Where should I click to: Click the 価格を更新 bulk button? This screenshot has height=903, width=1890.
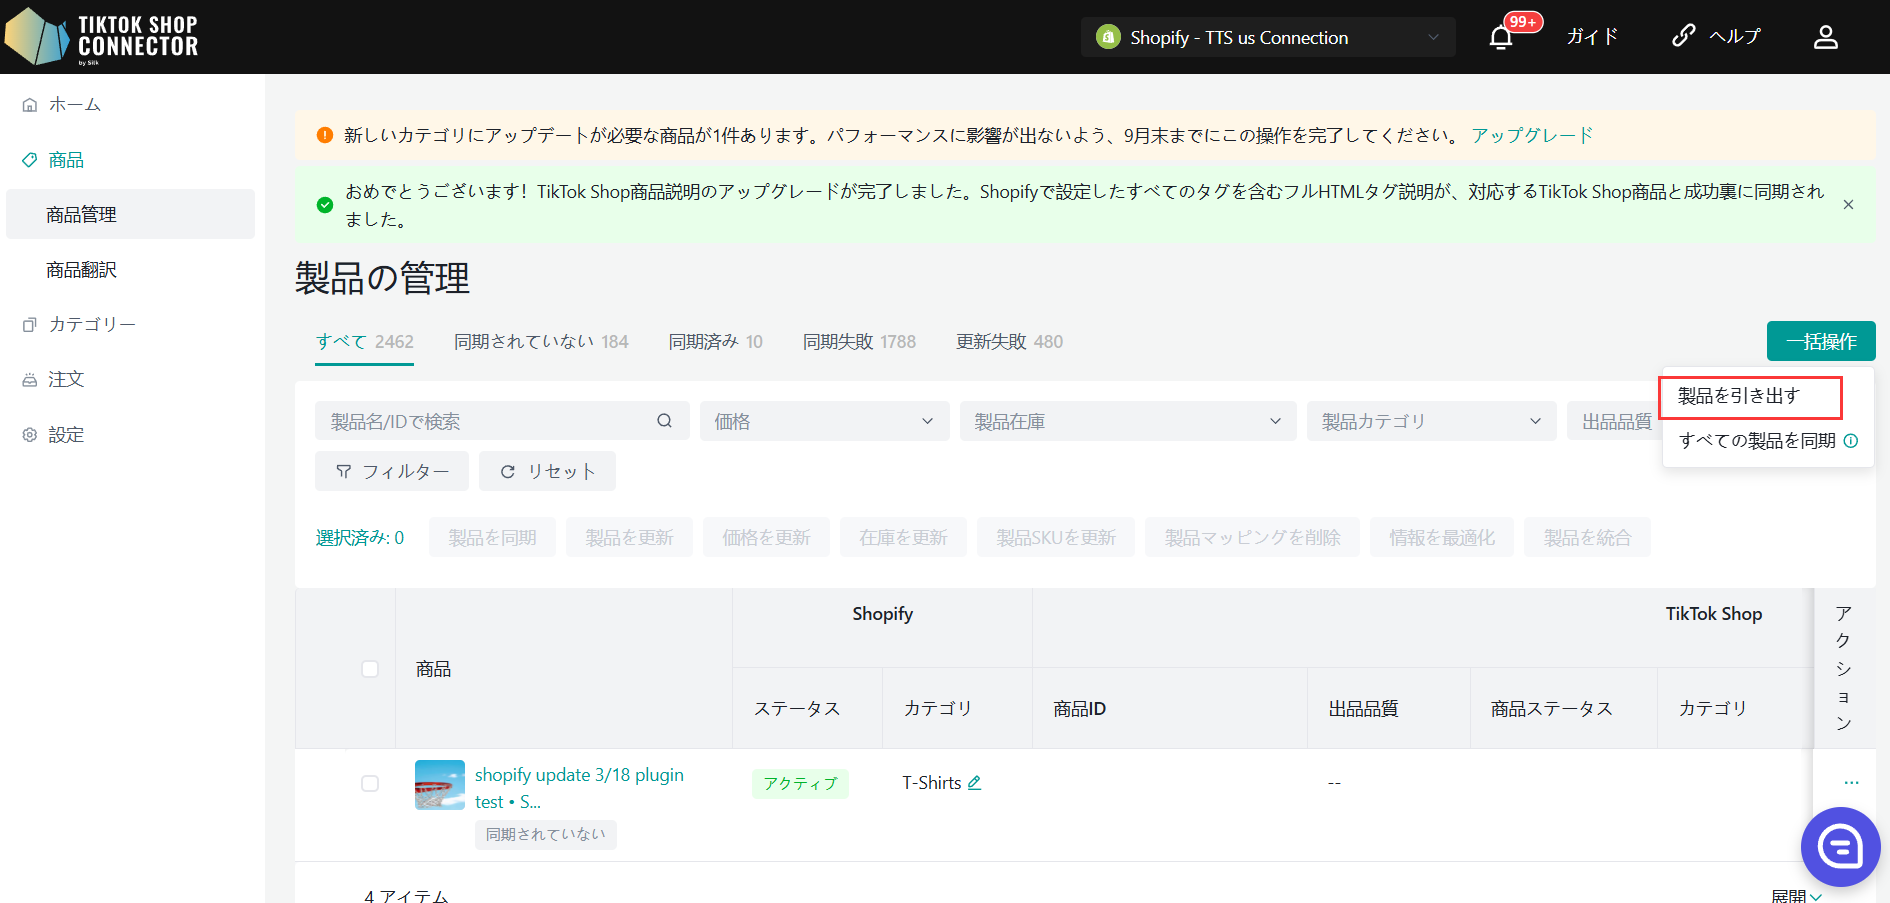[767, 538]
